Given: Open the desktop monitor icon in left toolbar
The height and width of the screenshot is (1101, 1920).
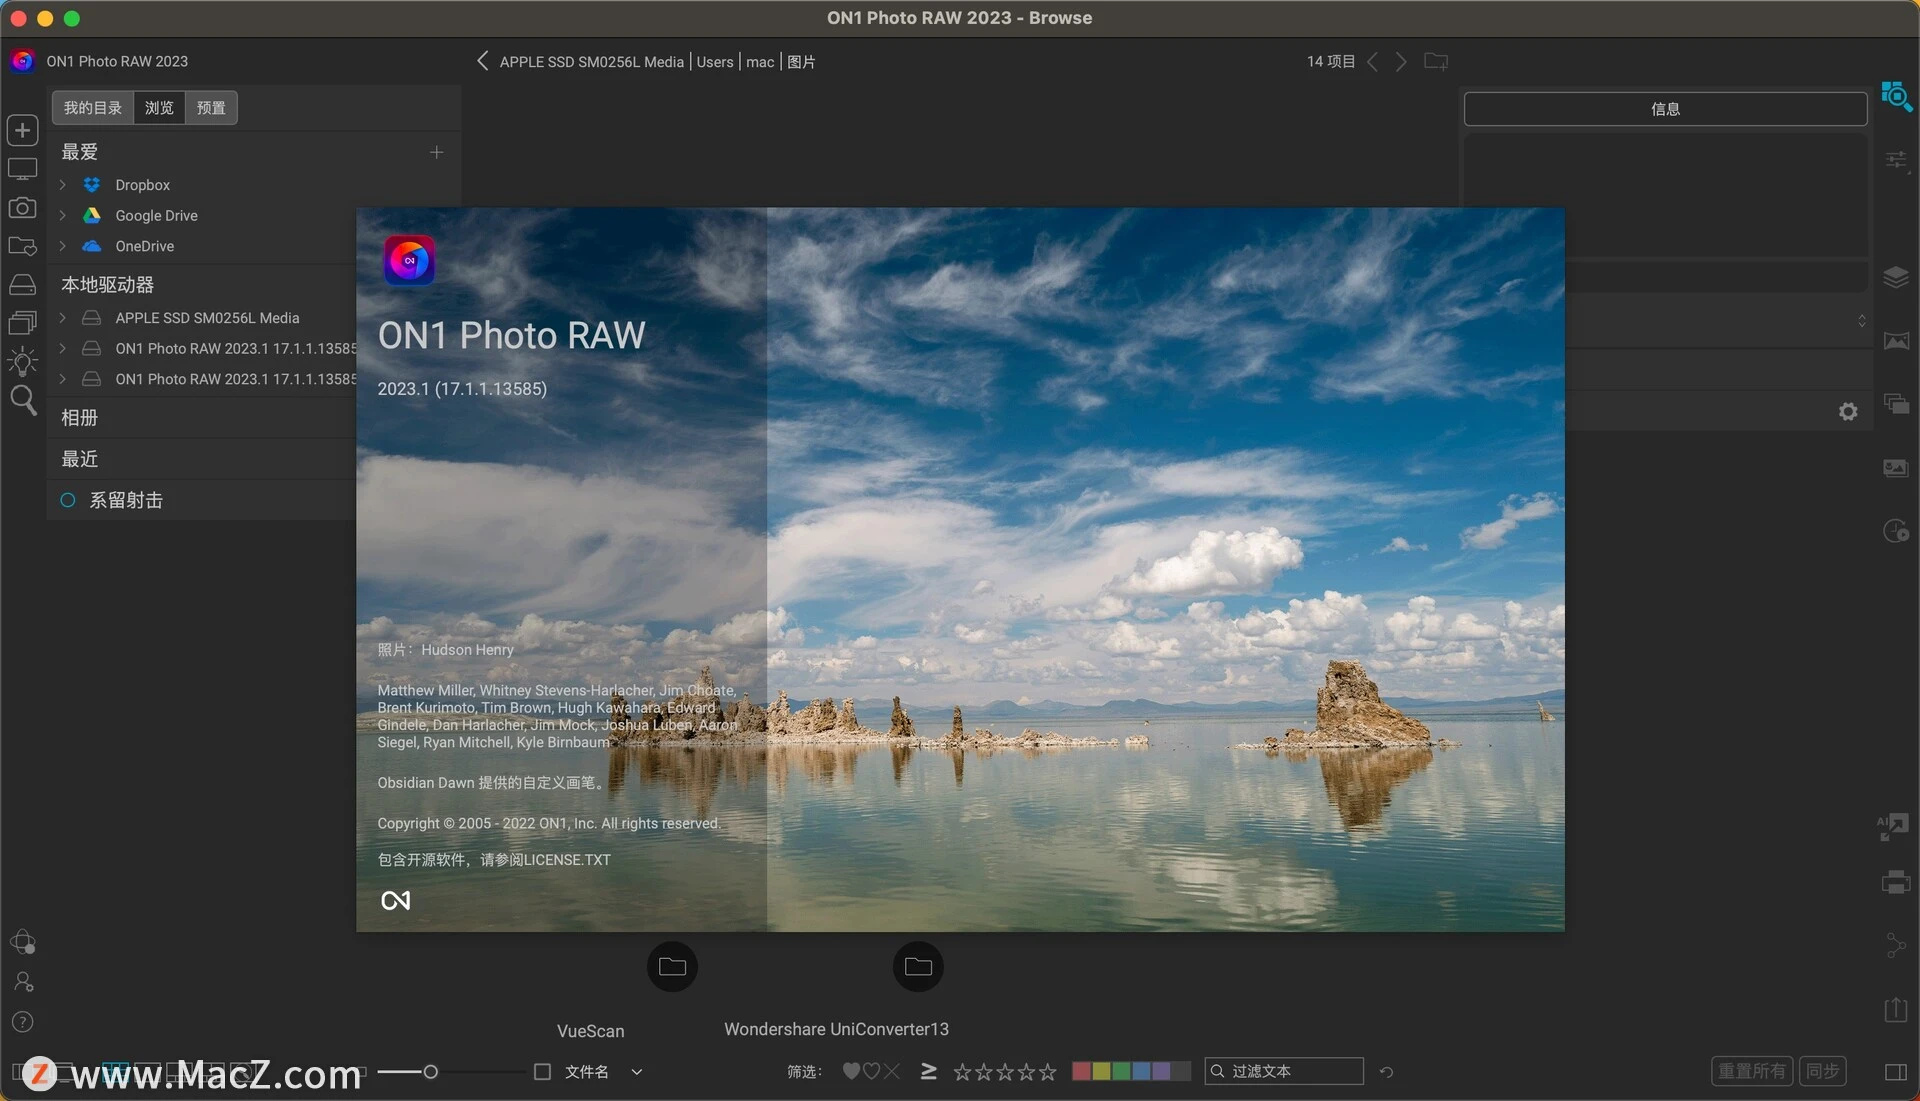Looking at the screenshot, I should pyautogui.click(x=22, y=169).
